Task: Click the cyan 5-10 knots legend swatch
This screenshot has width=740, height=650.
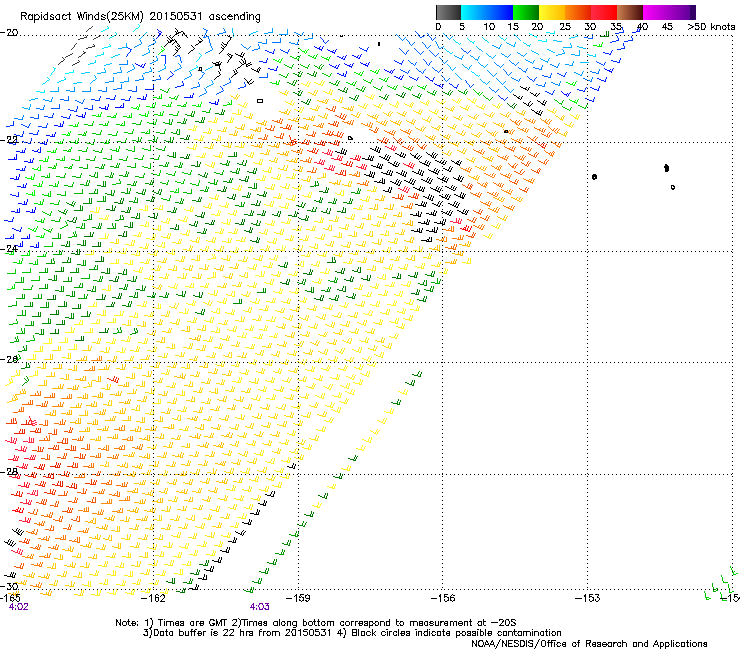Action: tap(474, 12)
